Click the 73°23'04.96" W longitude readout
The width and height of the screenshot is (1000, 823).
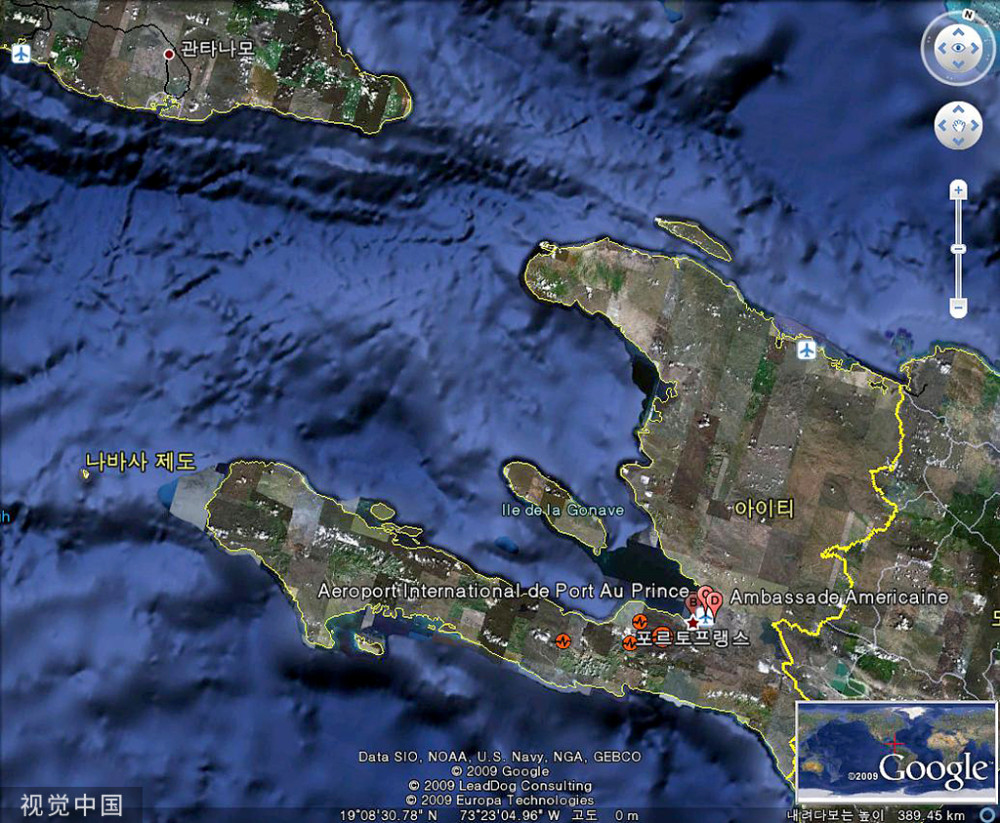(510, 815)
